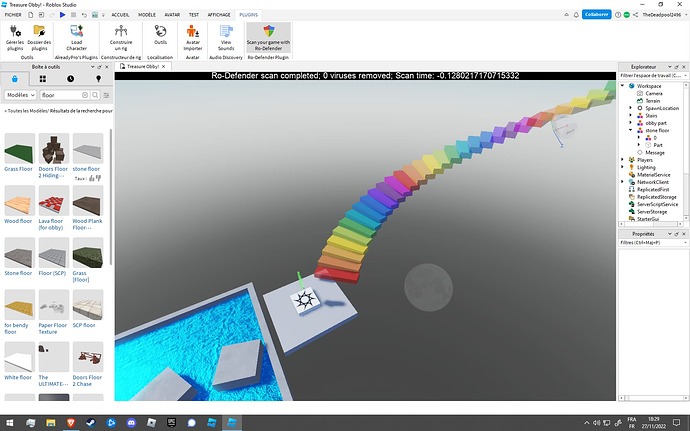Select Message in Explorer tree
Image resolution: width=690 pixels, height=431 pixels.
[x=655, y=152]
